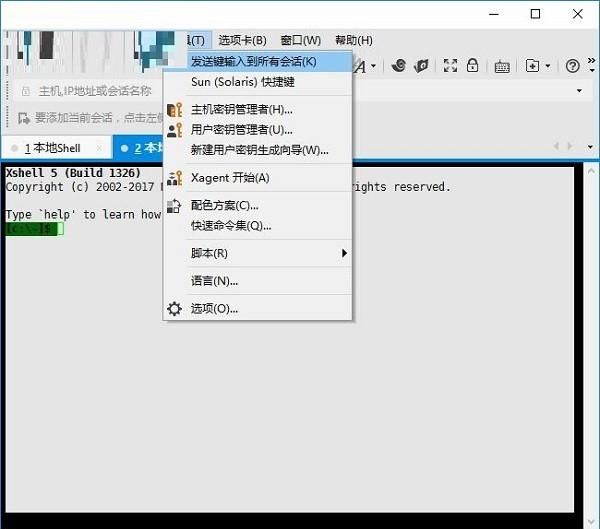600x529 pixels.
Task: Open help via the question mark icon
Action: click(x=572, y=66)
